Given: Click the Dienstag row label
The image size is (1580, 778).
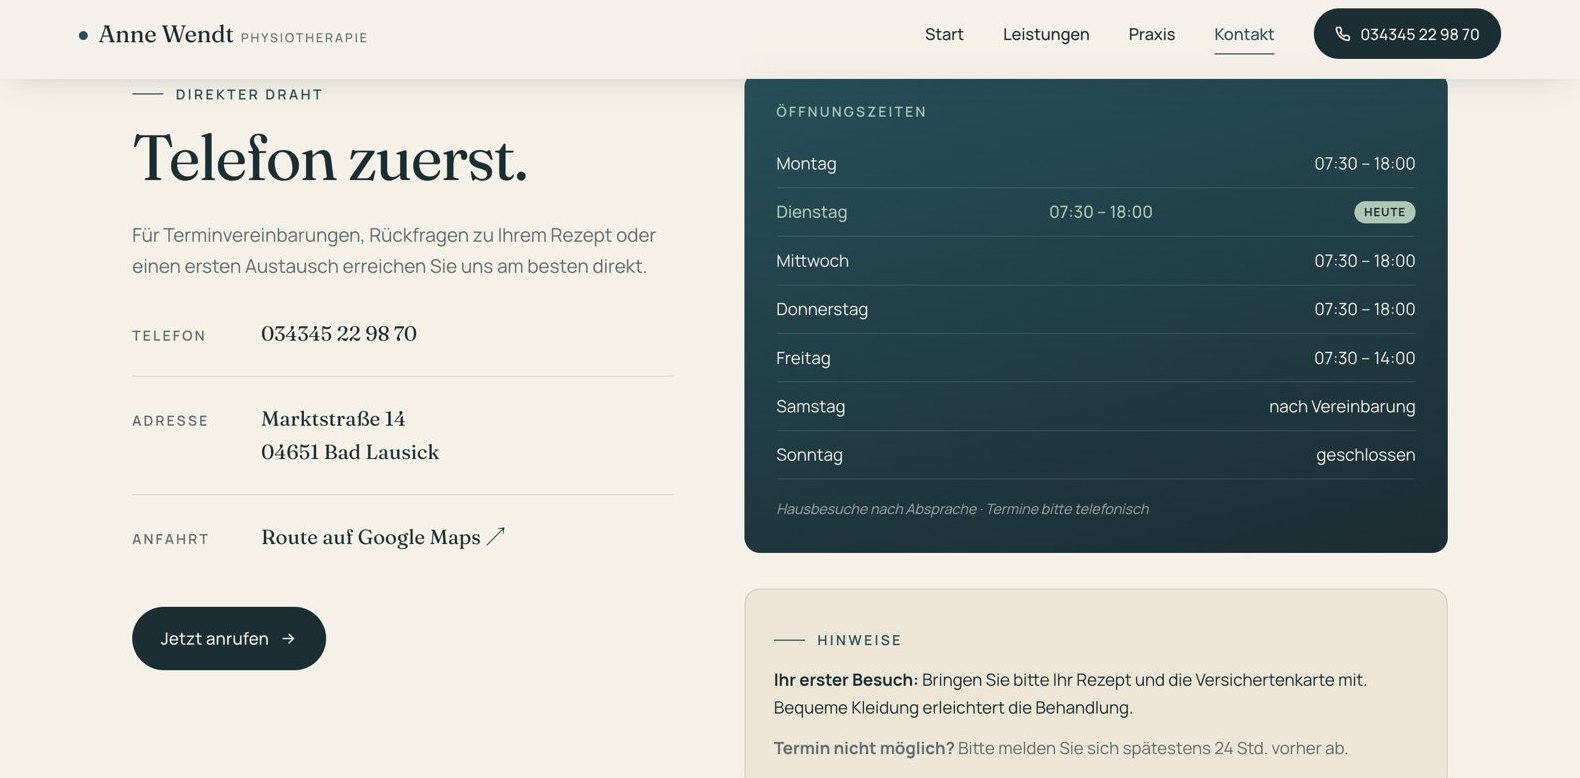Looking at the screenshot, I should 811,212.
